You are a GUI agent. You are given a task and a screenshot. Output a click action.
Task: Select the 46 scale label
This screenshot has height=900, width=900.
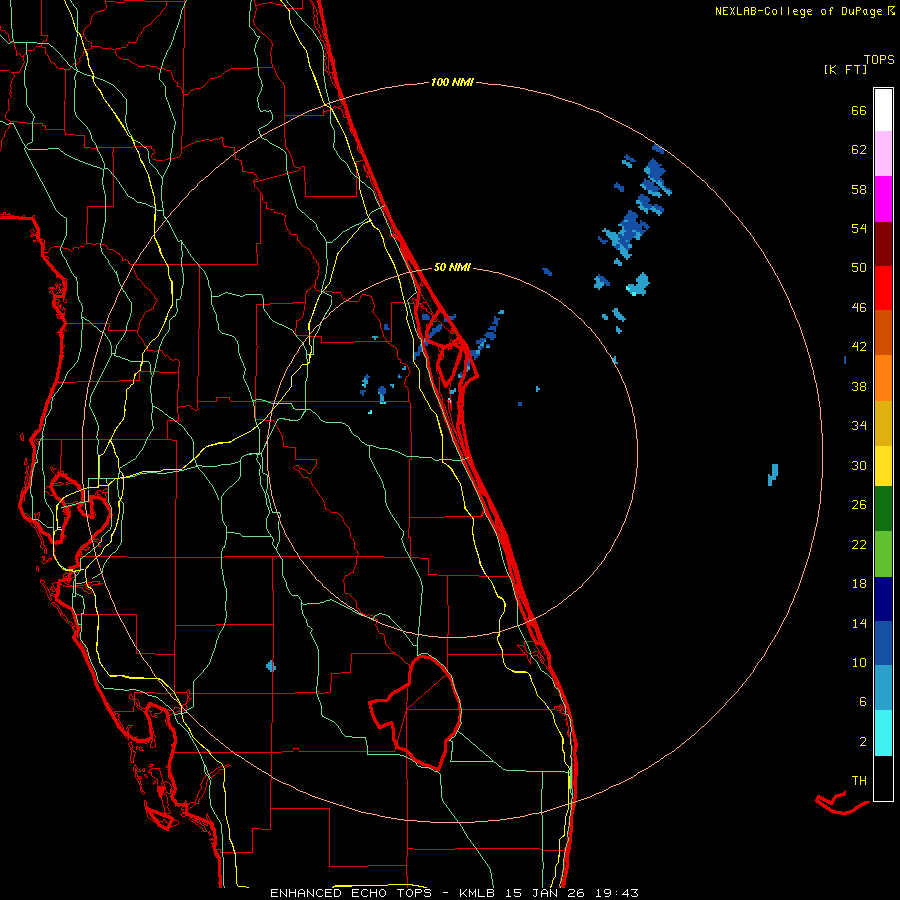pos(859,308)
